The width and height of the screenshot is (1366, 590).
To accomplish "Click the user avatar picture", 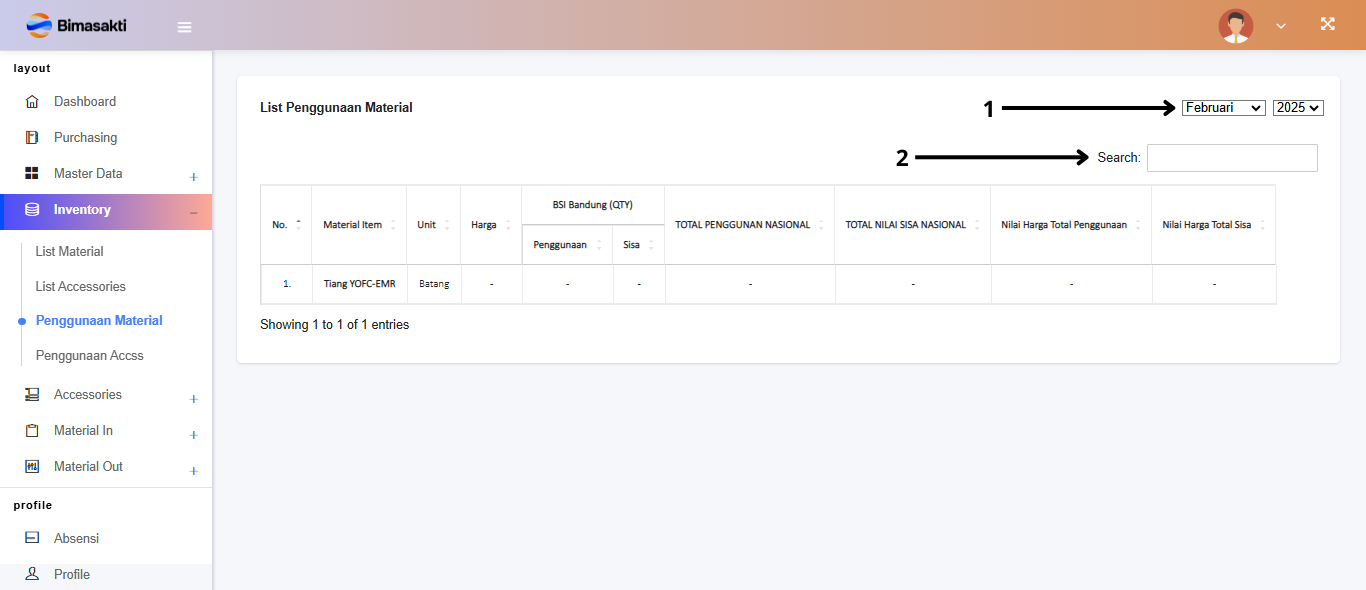I will tap(1235, 26).
